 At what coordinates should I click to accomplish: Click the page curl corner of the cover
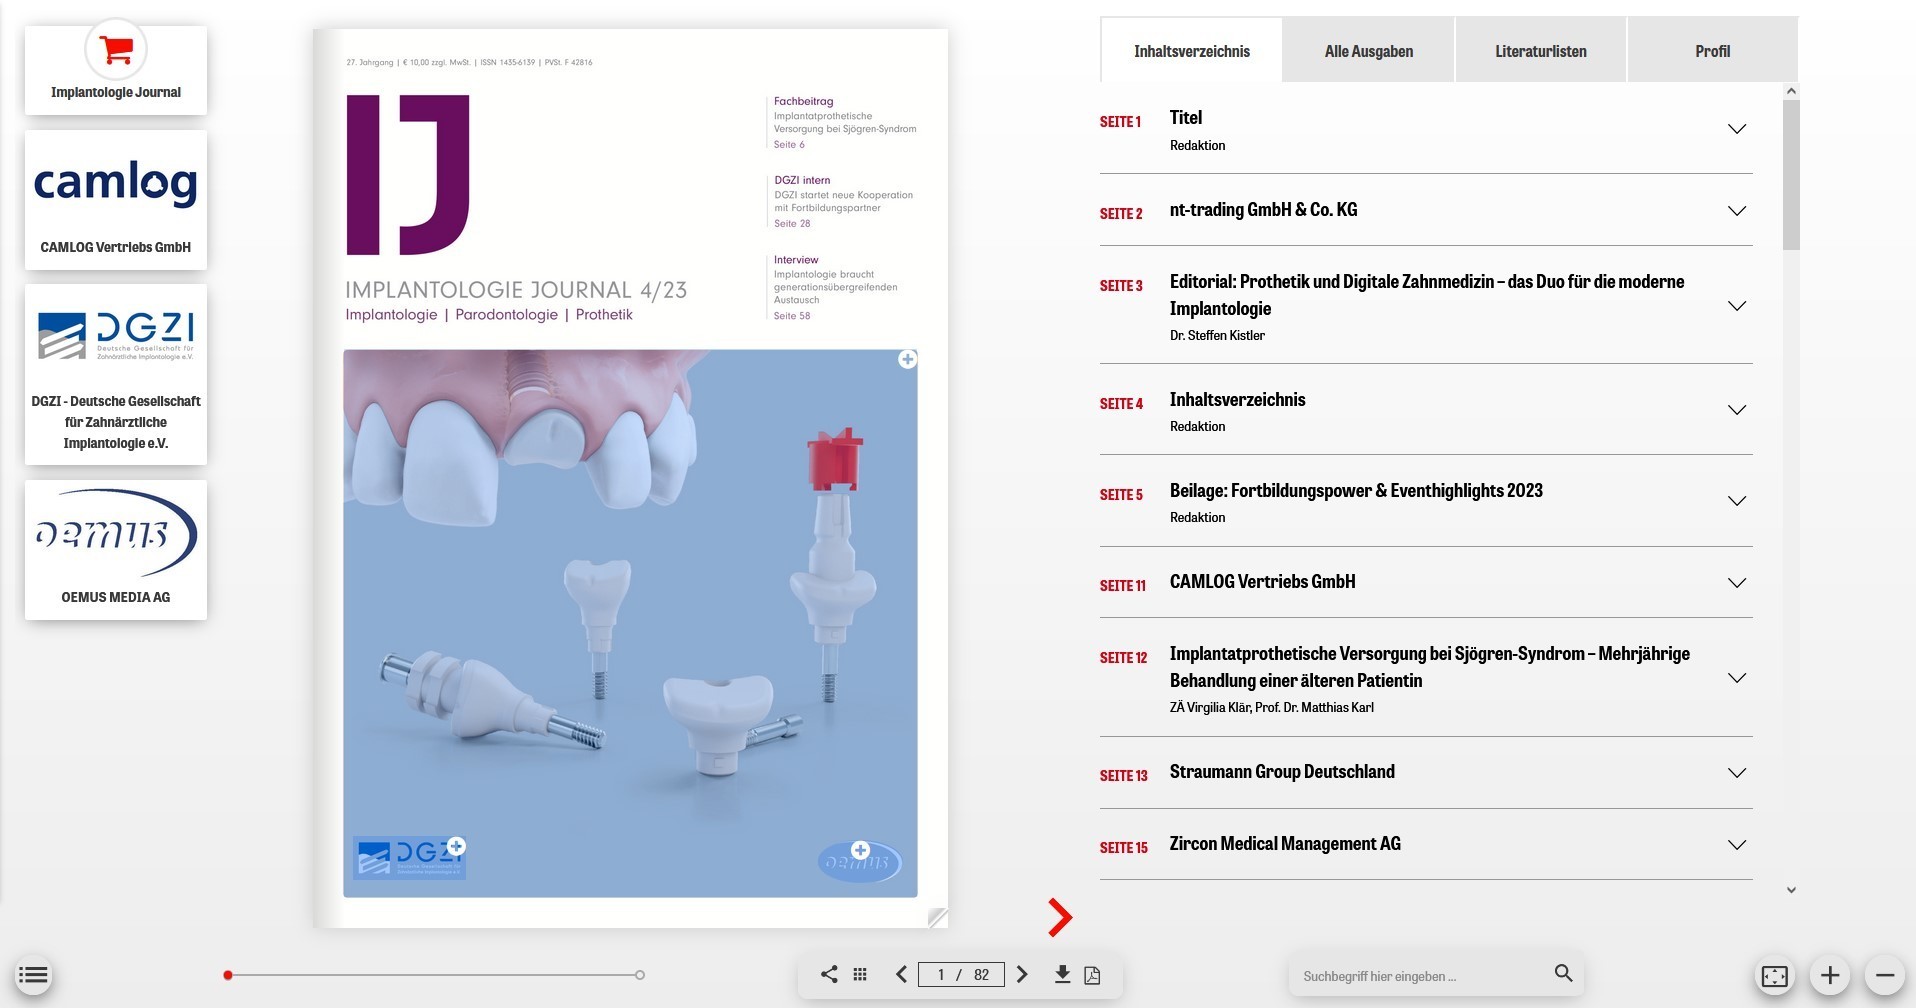[937, 917]
